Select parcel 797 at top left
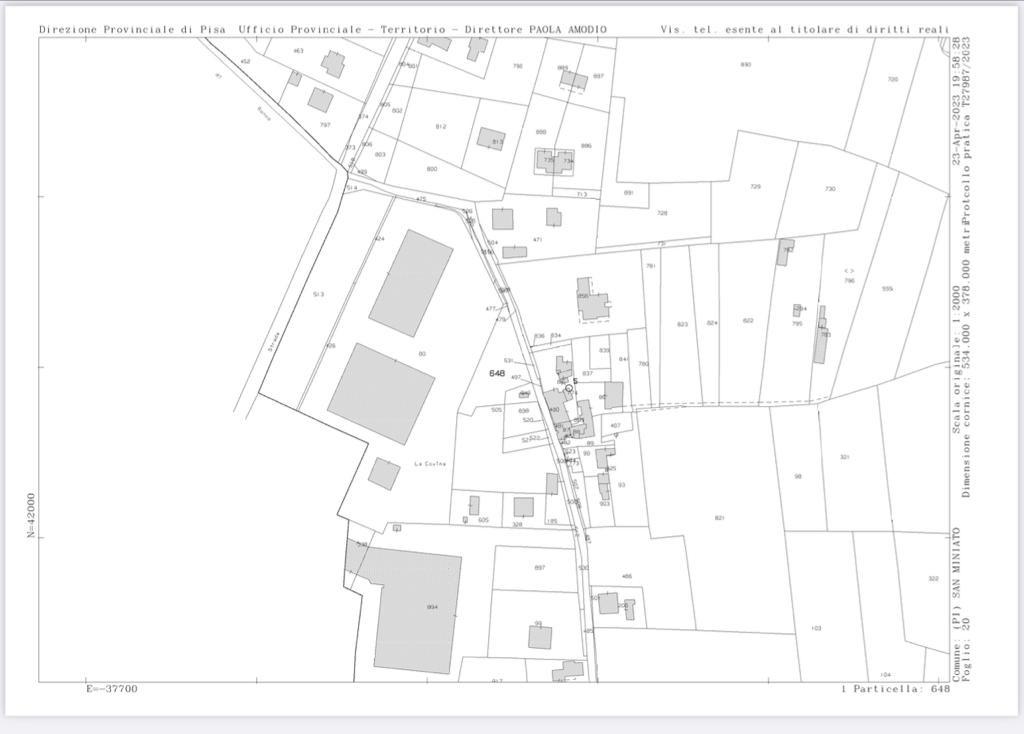The image size is (1024, 734). (325, 125)
